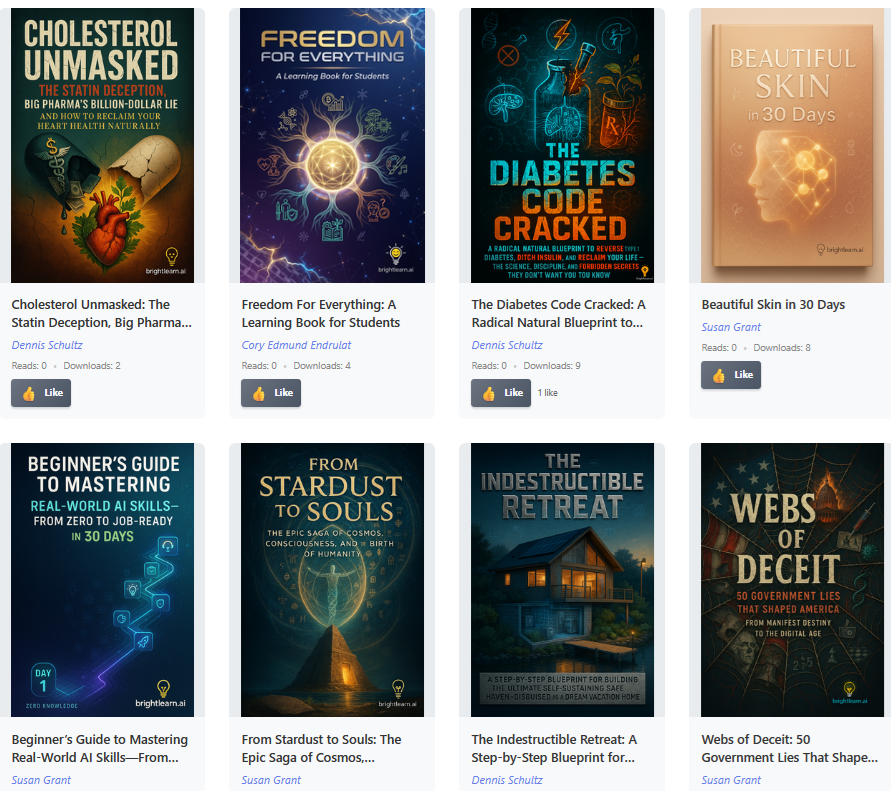Open Susan Grant link under Beautiful Skin

pos(731,327)
